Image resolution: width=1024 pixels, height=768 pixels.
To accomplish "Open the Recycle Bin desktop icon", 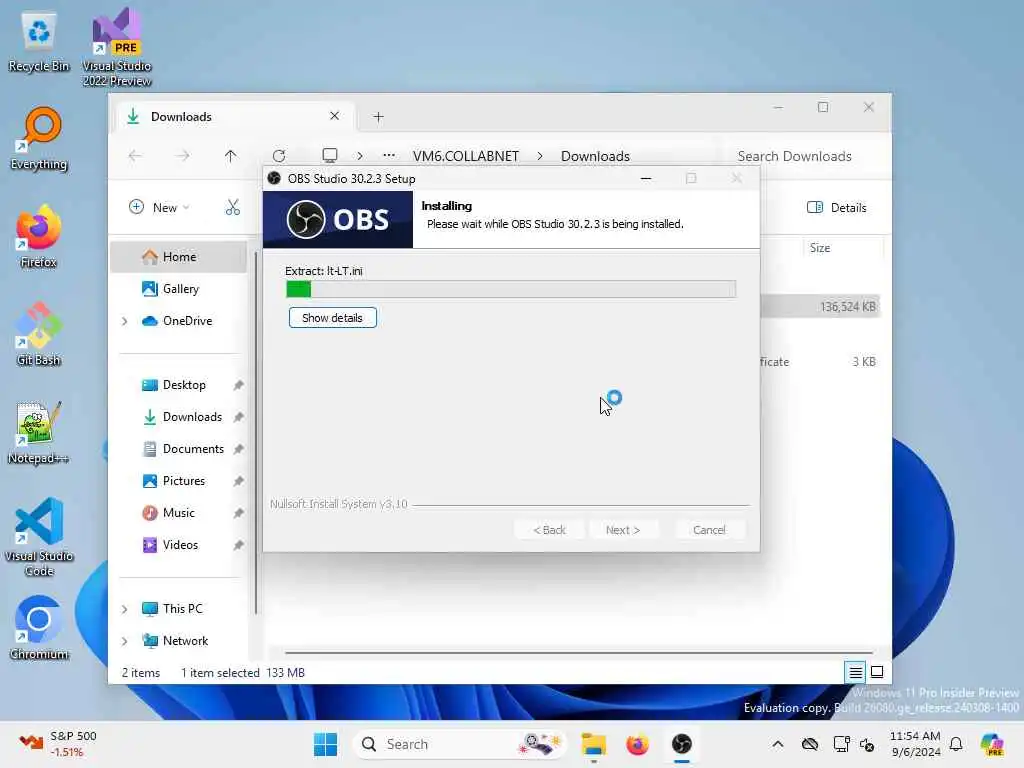I will tap(39, 42).
